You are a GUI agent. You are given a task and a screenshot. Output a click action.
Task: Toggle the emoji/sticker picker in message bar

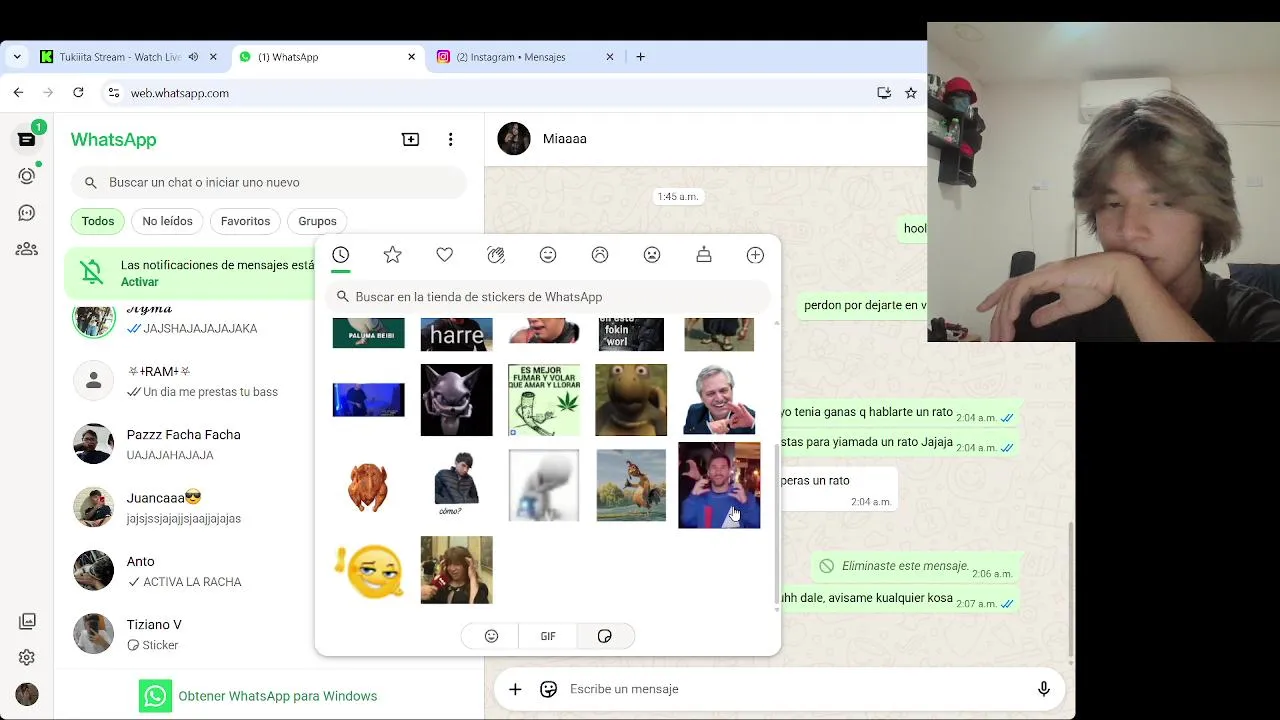coord(548,689)
